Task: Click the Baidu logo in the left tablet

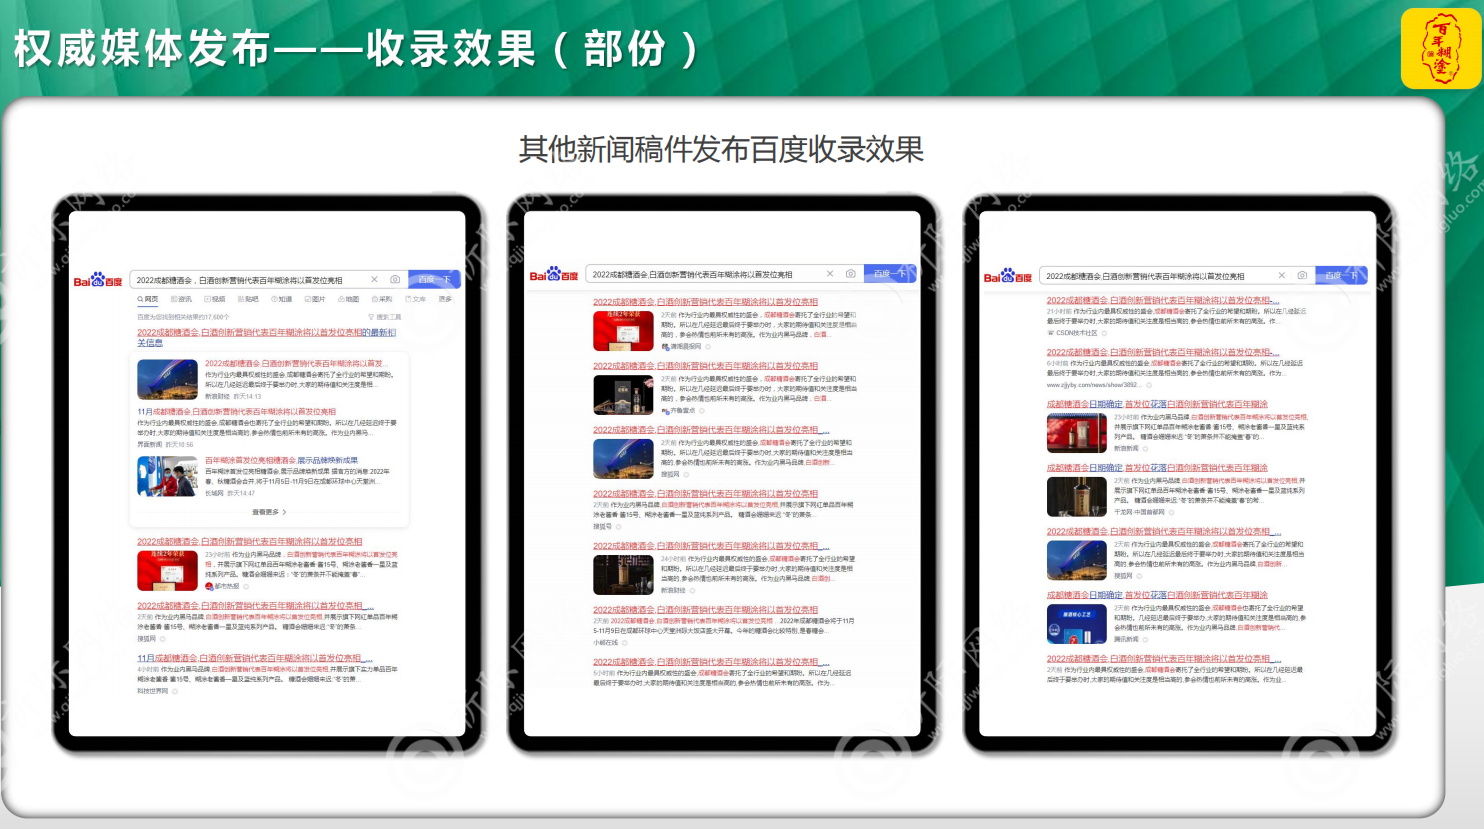Action: [x=97, y=281]
